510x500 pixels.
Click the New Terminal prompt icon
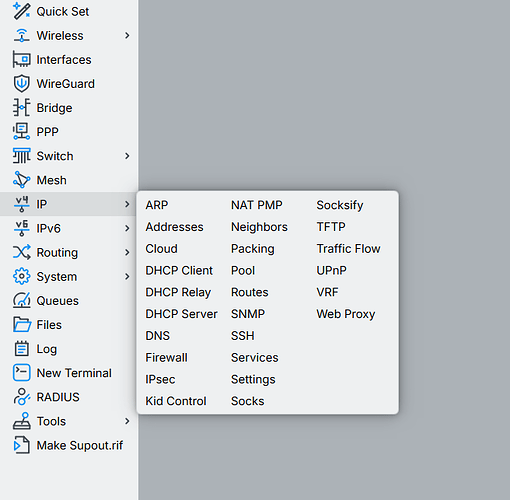tap(21, 373)
